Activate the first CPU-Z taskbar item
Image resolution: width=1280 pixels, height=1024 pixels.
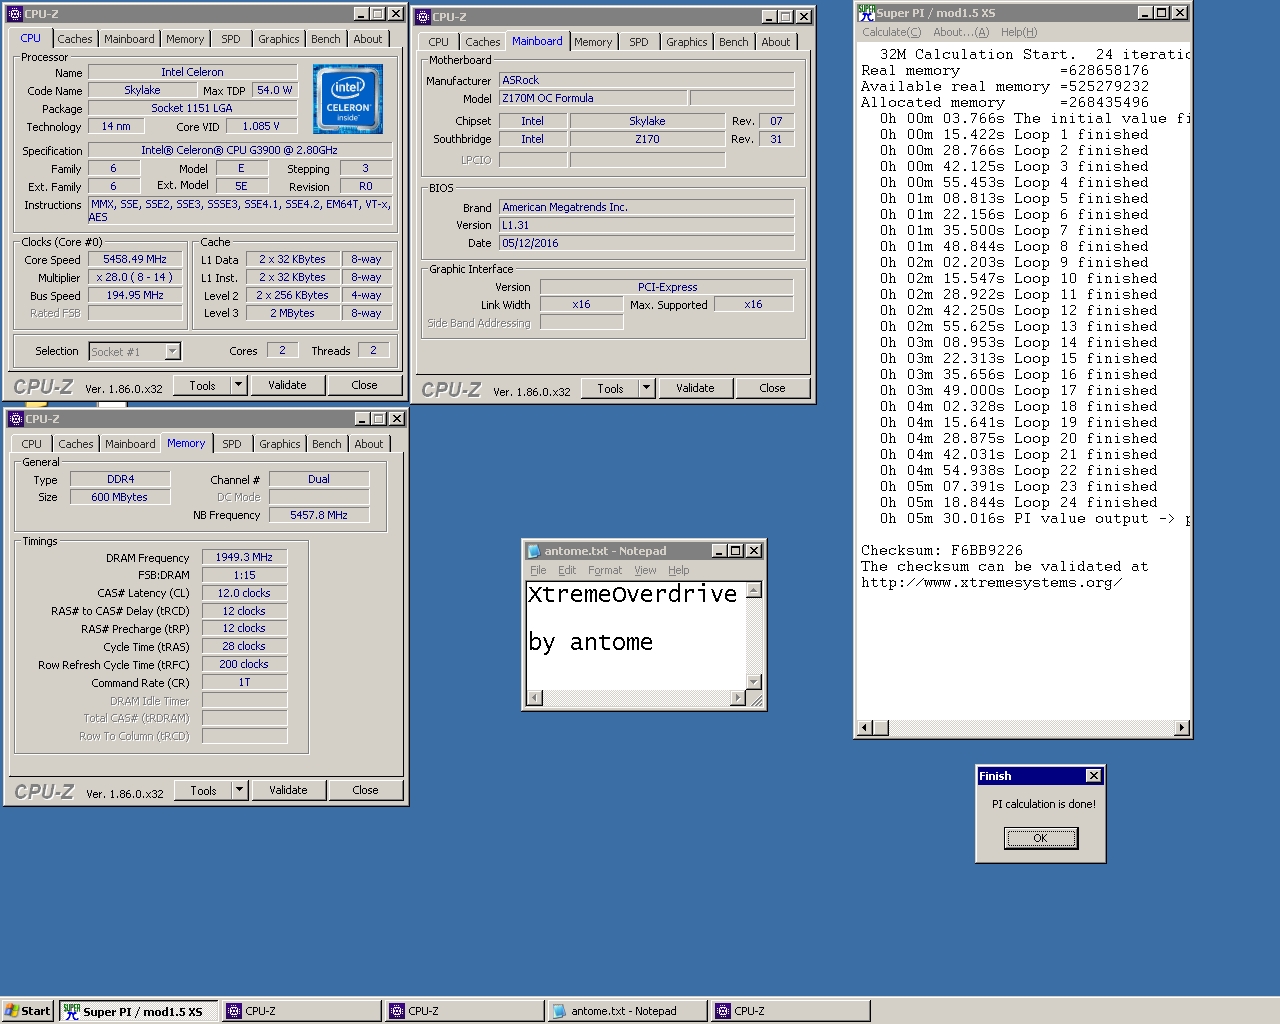point(302,1012)
